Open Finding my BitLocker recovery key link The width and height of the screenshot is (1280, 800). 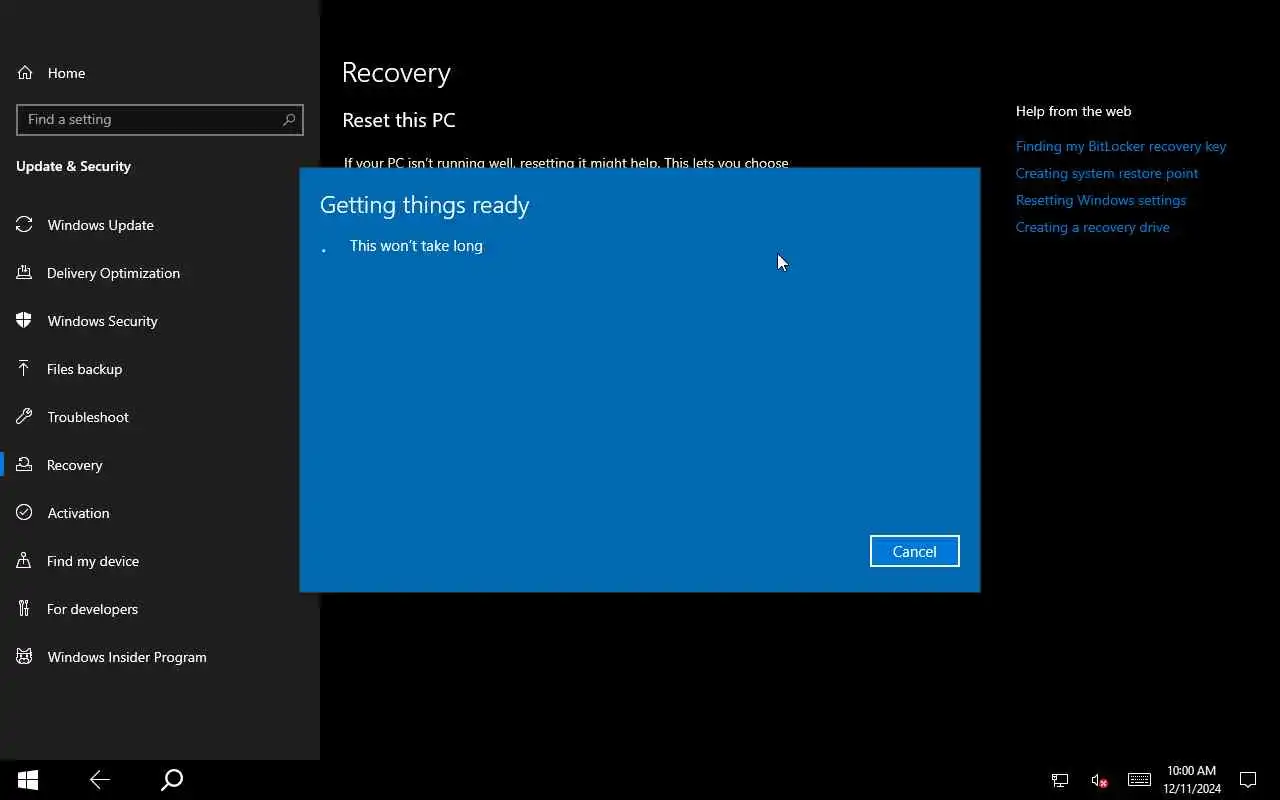coord(1120,146)
